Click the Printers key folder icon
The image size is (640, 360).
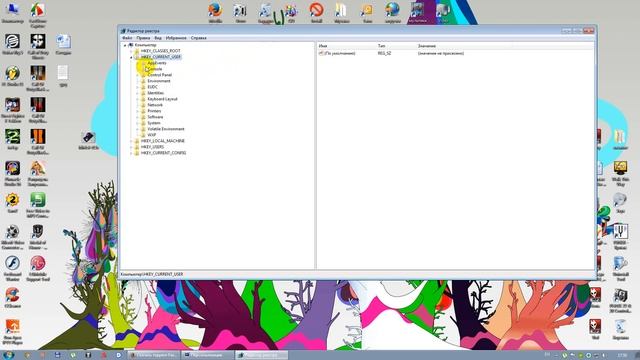tap(143, 111)
